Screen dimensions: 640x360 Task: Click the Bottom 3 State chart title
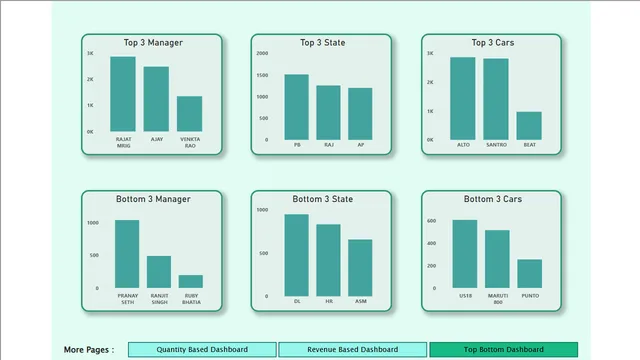tap(323, 199)
